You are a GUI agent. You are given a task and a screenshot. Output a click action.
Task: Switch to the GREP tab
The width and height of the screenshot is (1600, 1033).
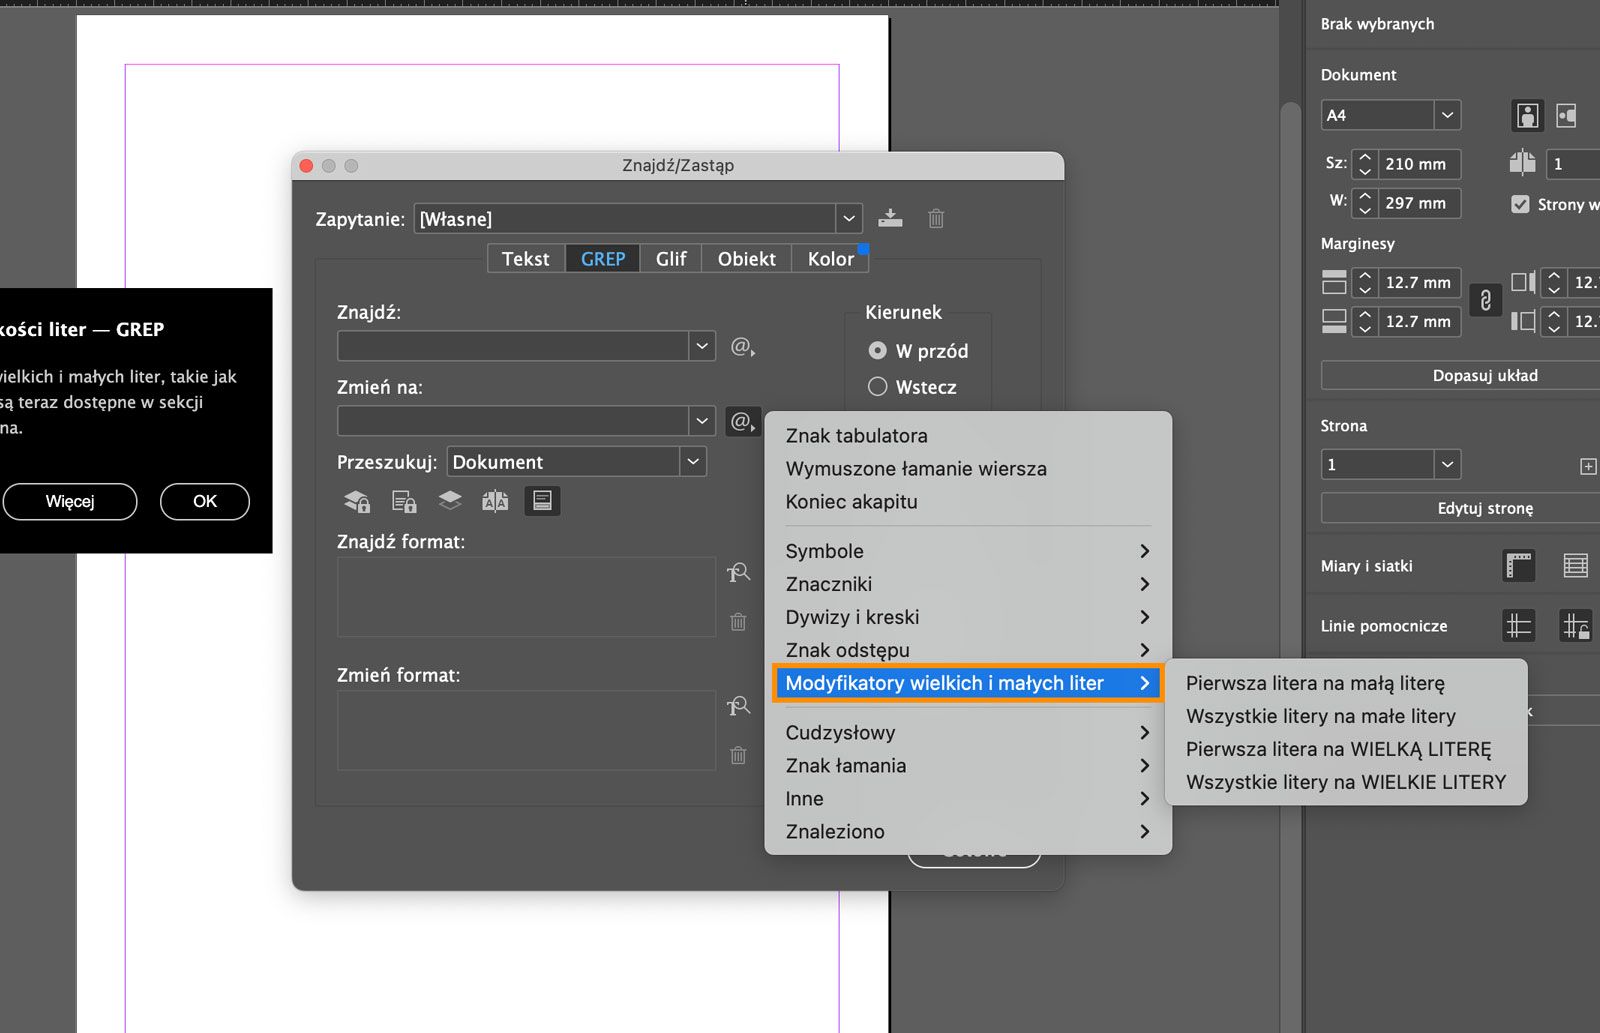tap(603, 259)
